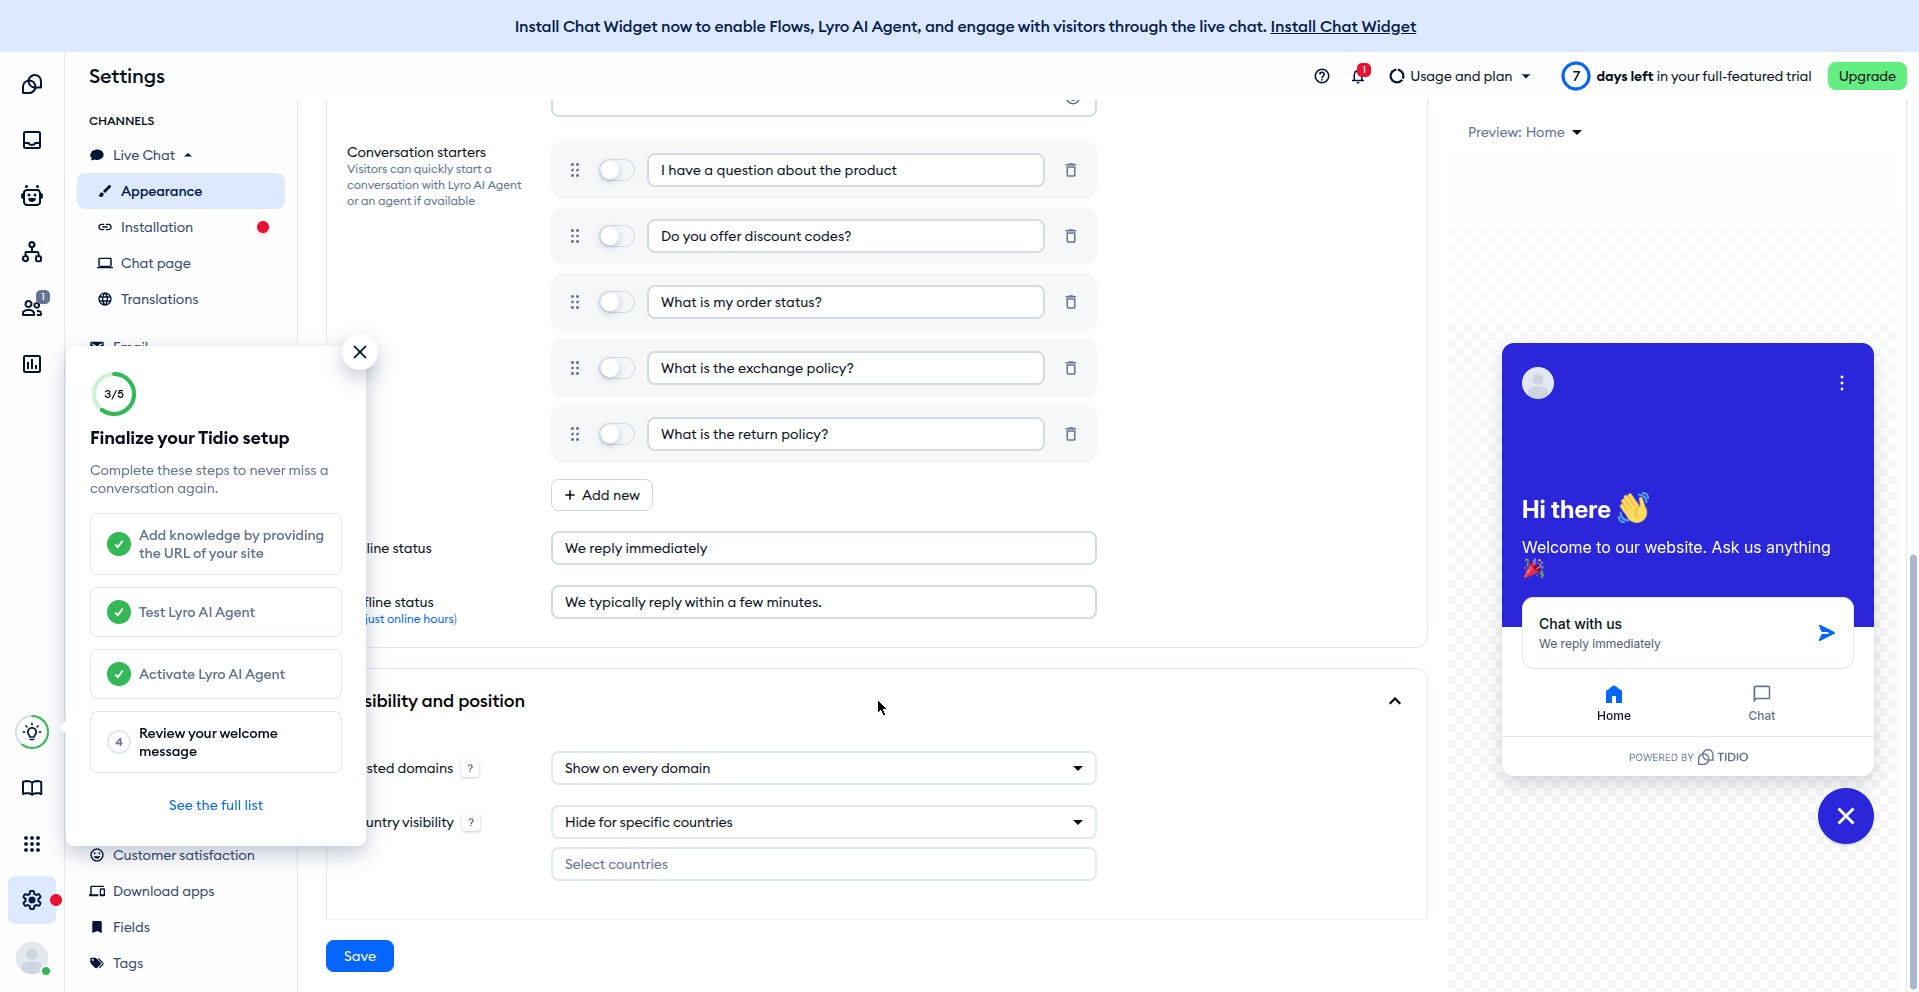
Task: Click the Select countries input field
Action: 824,864
